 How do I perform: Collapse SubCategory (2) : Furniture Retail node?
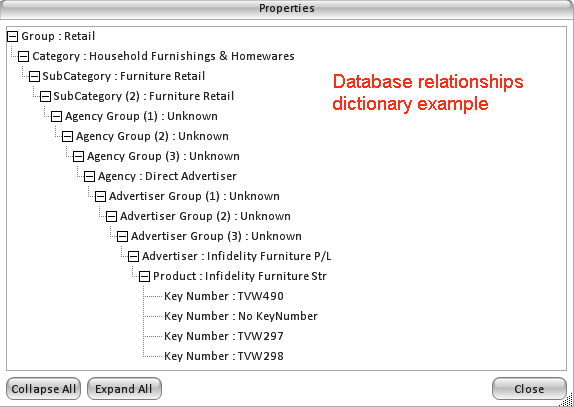pos(45,96)
